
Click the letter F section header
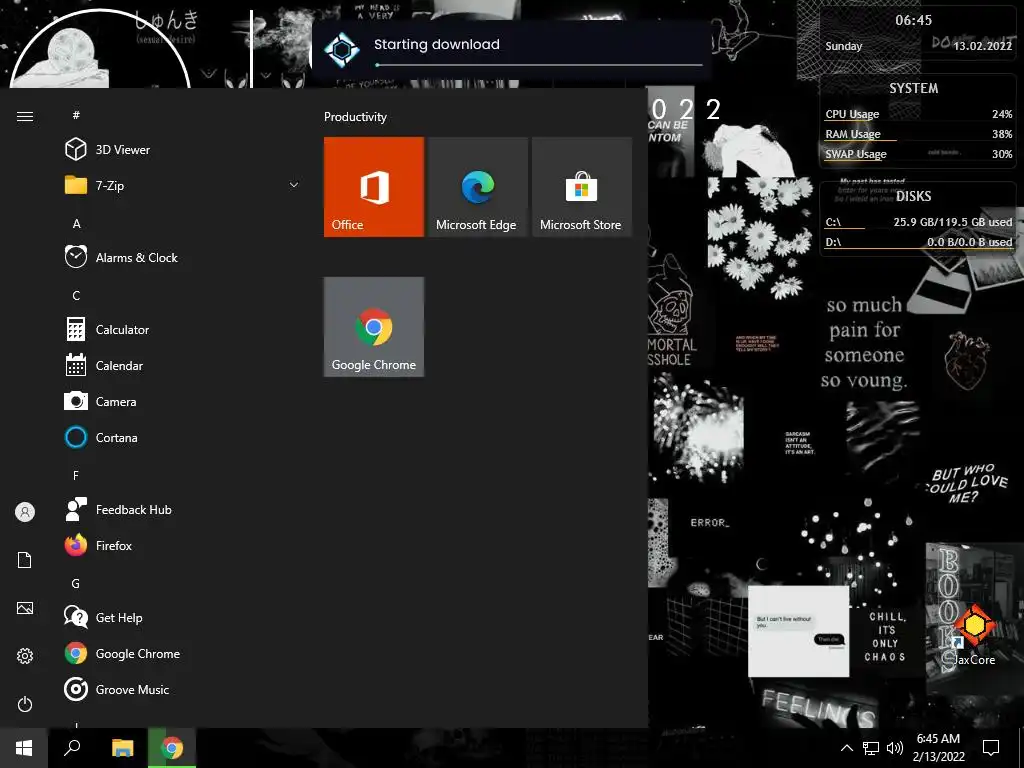tap(76, 475)
